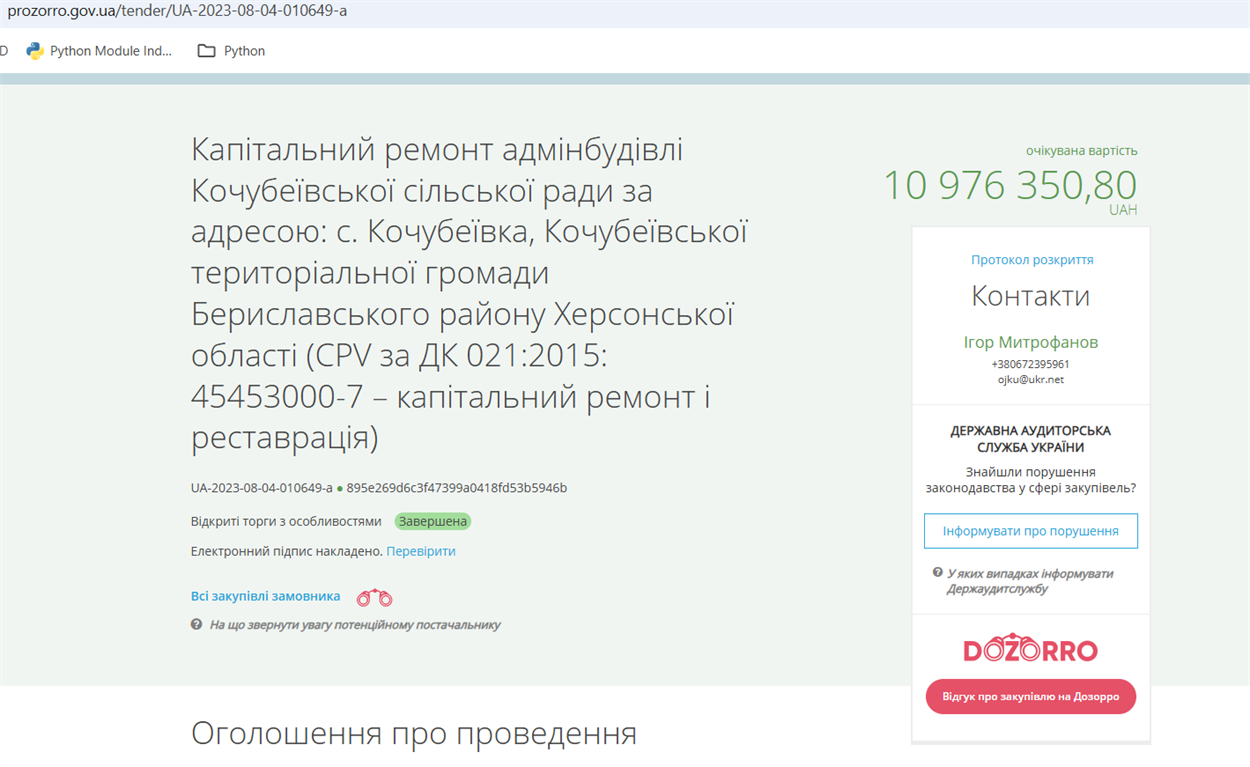Screen dimensions: 1250x767
Task: Click the очікувана вартість label
Action: coord(1082,151)
